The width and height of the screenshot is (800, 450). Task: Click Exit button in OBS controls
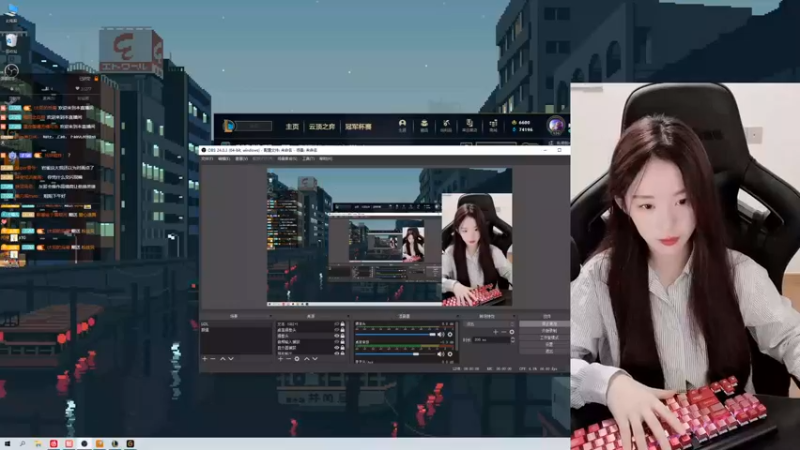(x=545, y=351)
